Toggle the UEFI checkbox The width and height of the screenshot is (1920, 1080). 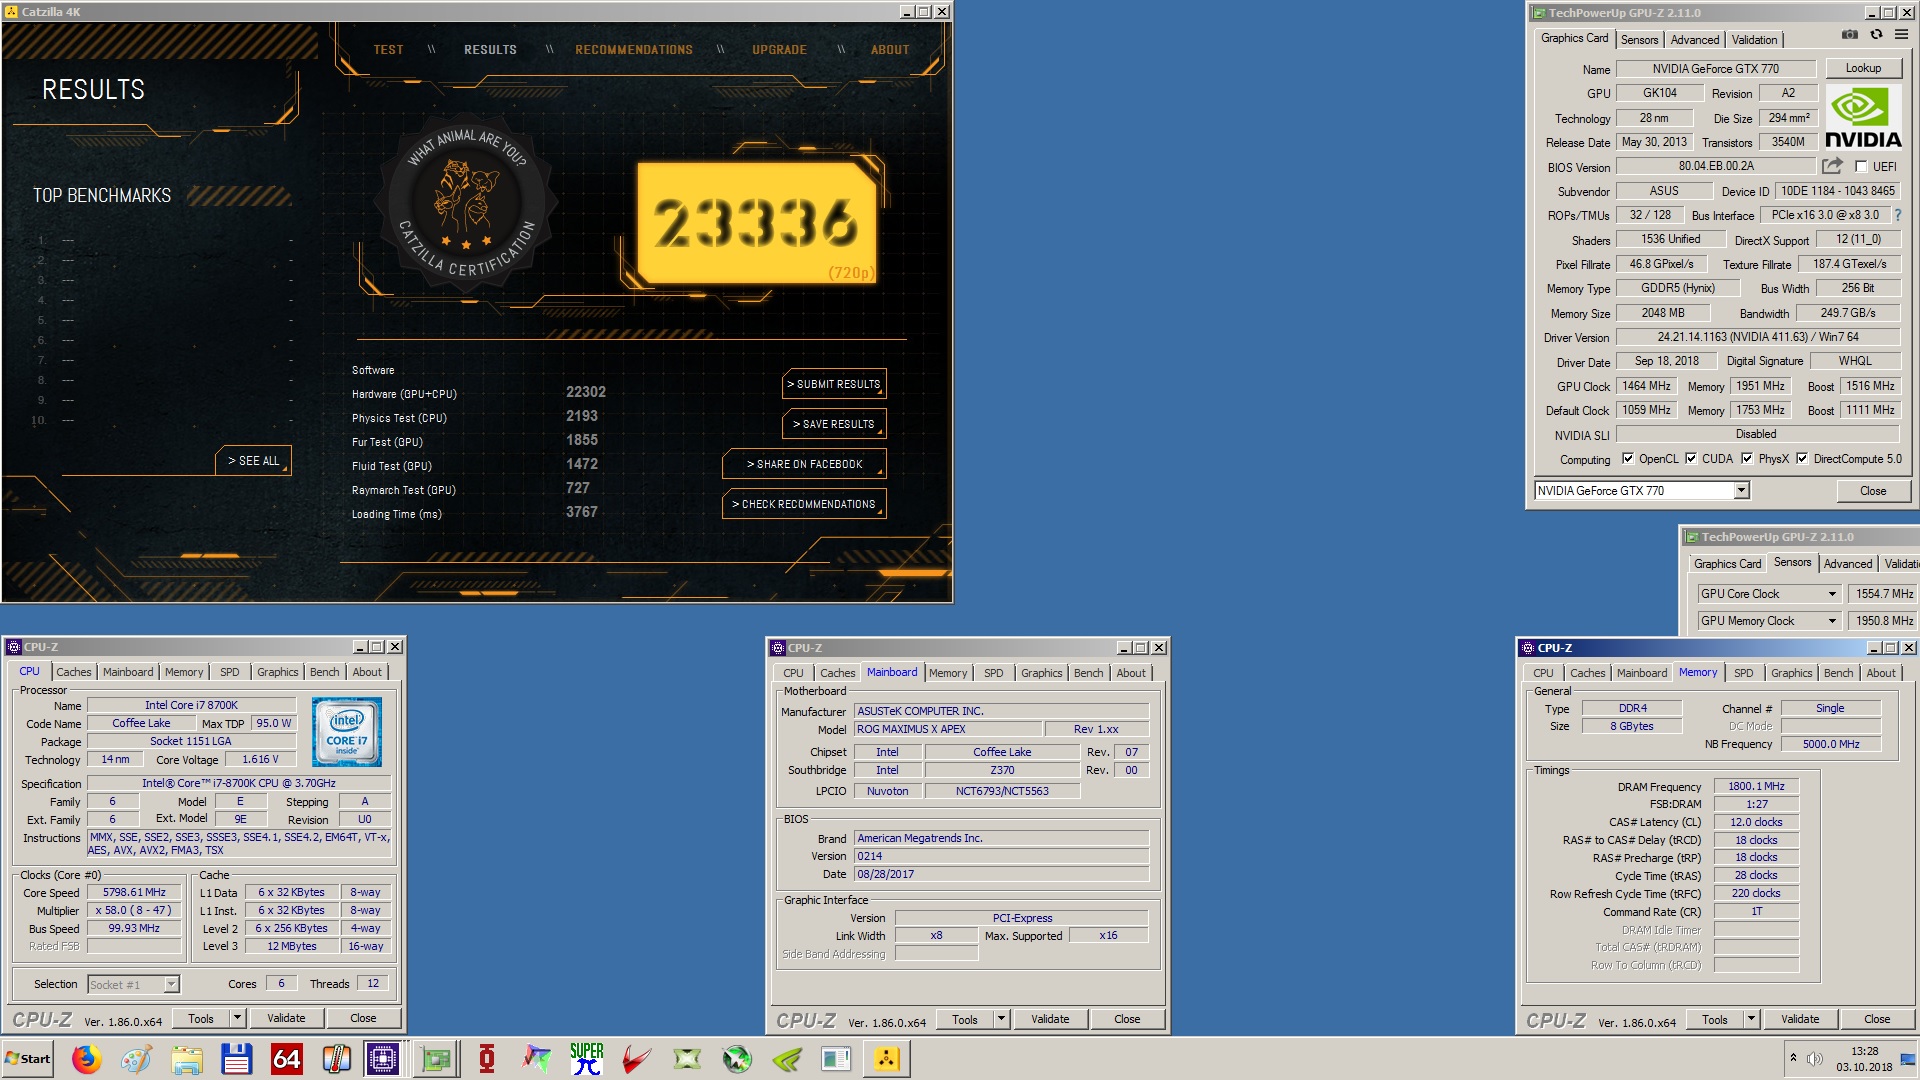[x=1861, y=167]
